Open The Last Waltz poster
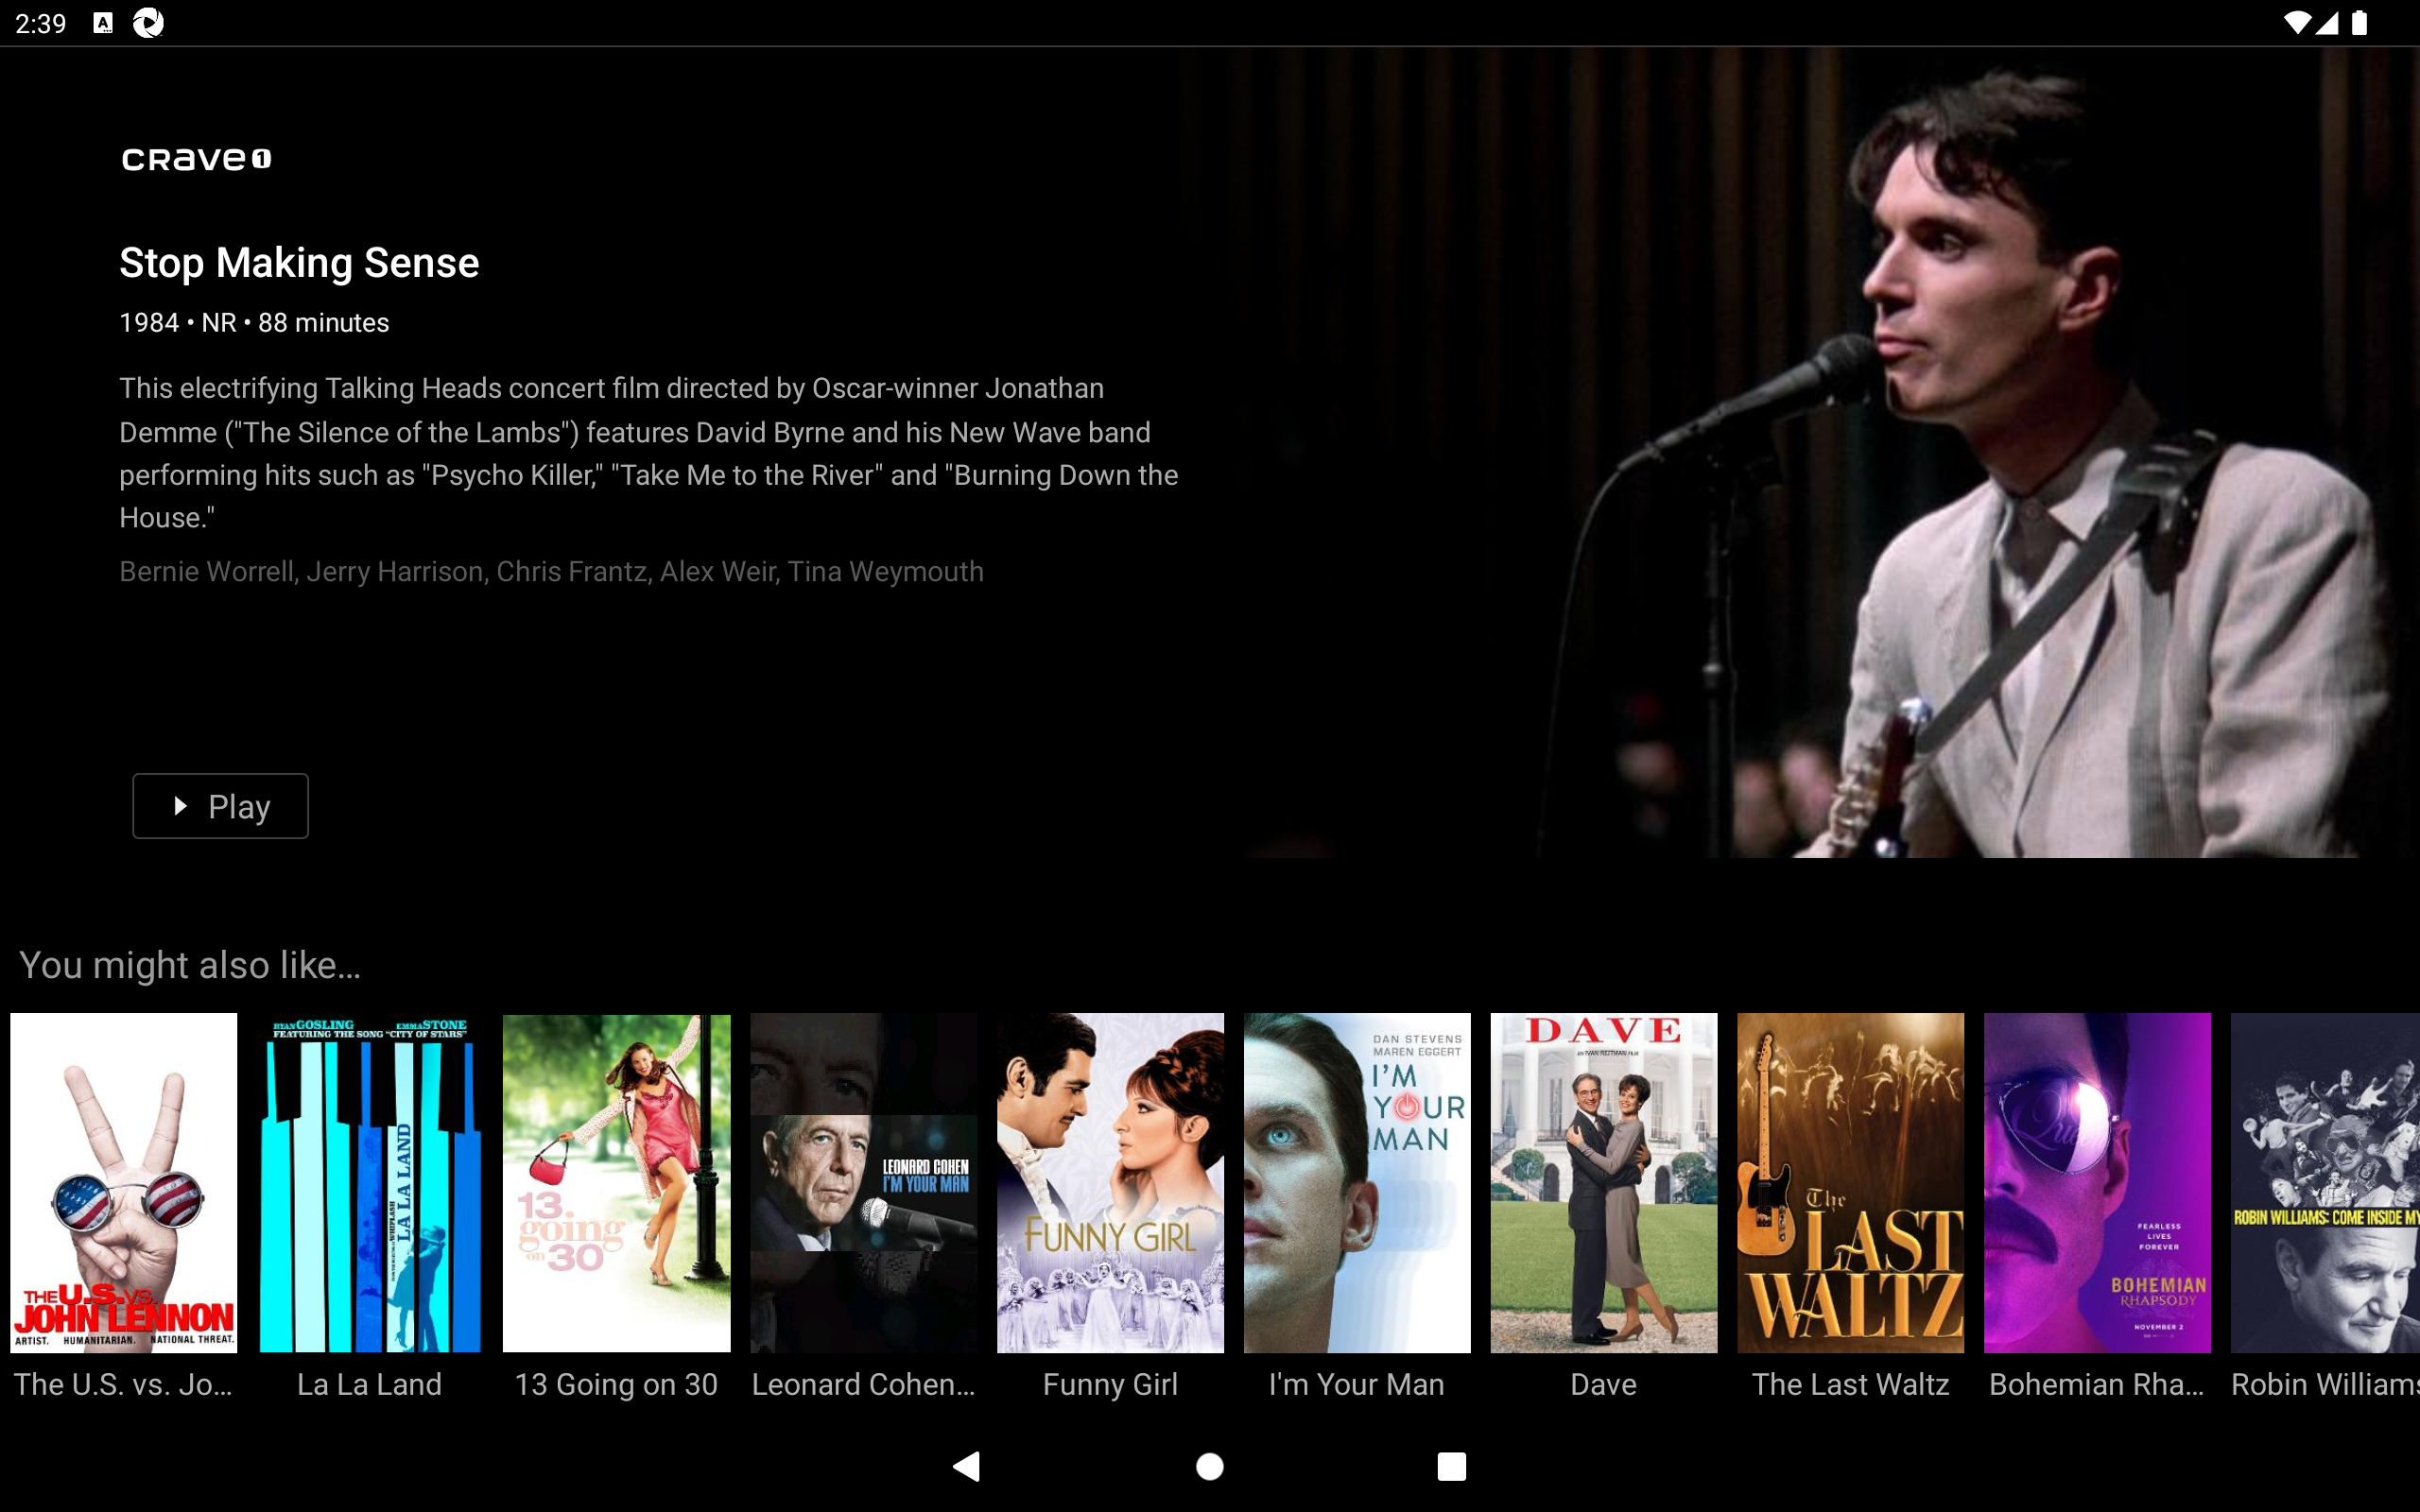Viewport: 2420px width, 1512px height. coord(1851,1183)
